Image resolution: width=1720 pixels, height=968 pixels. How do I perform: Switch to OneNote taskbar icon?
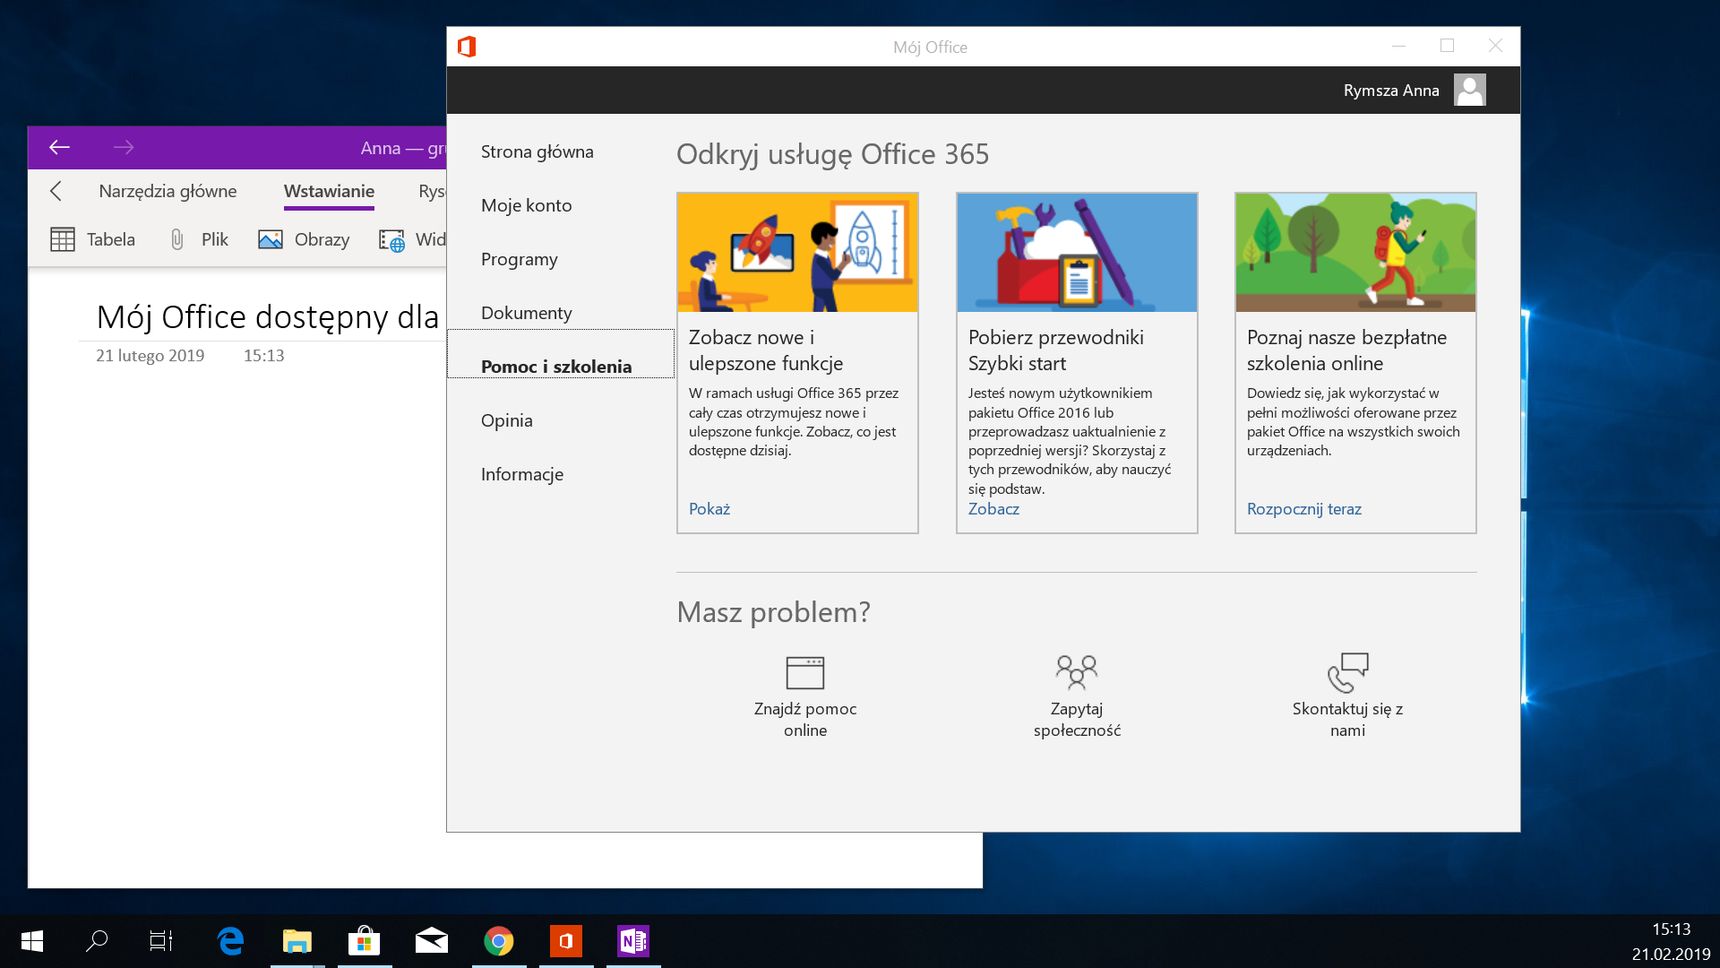pyautogui.click(x=633, y=941)
